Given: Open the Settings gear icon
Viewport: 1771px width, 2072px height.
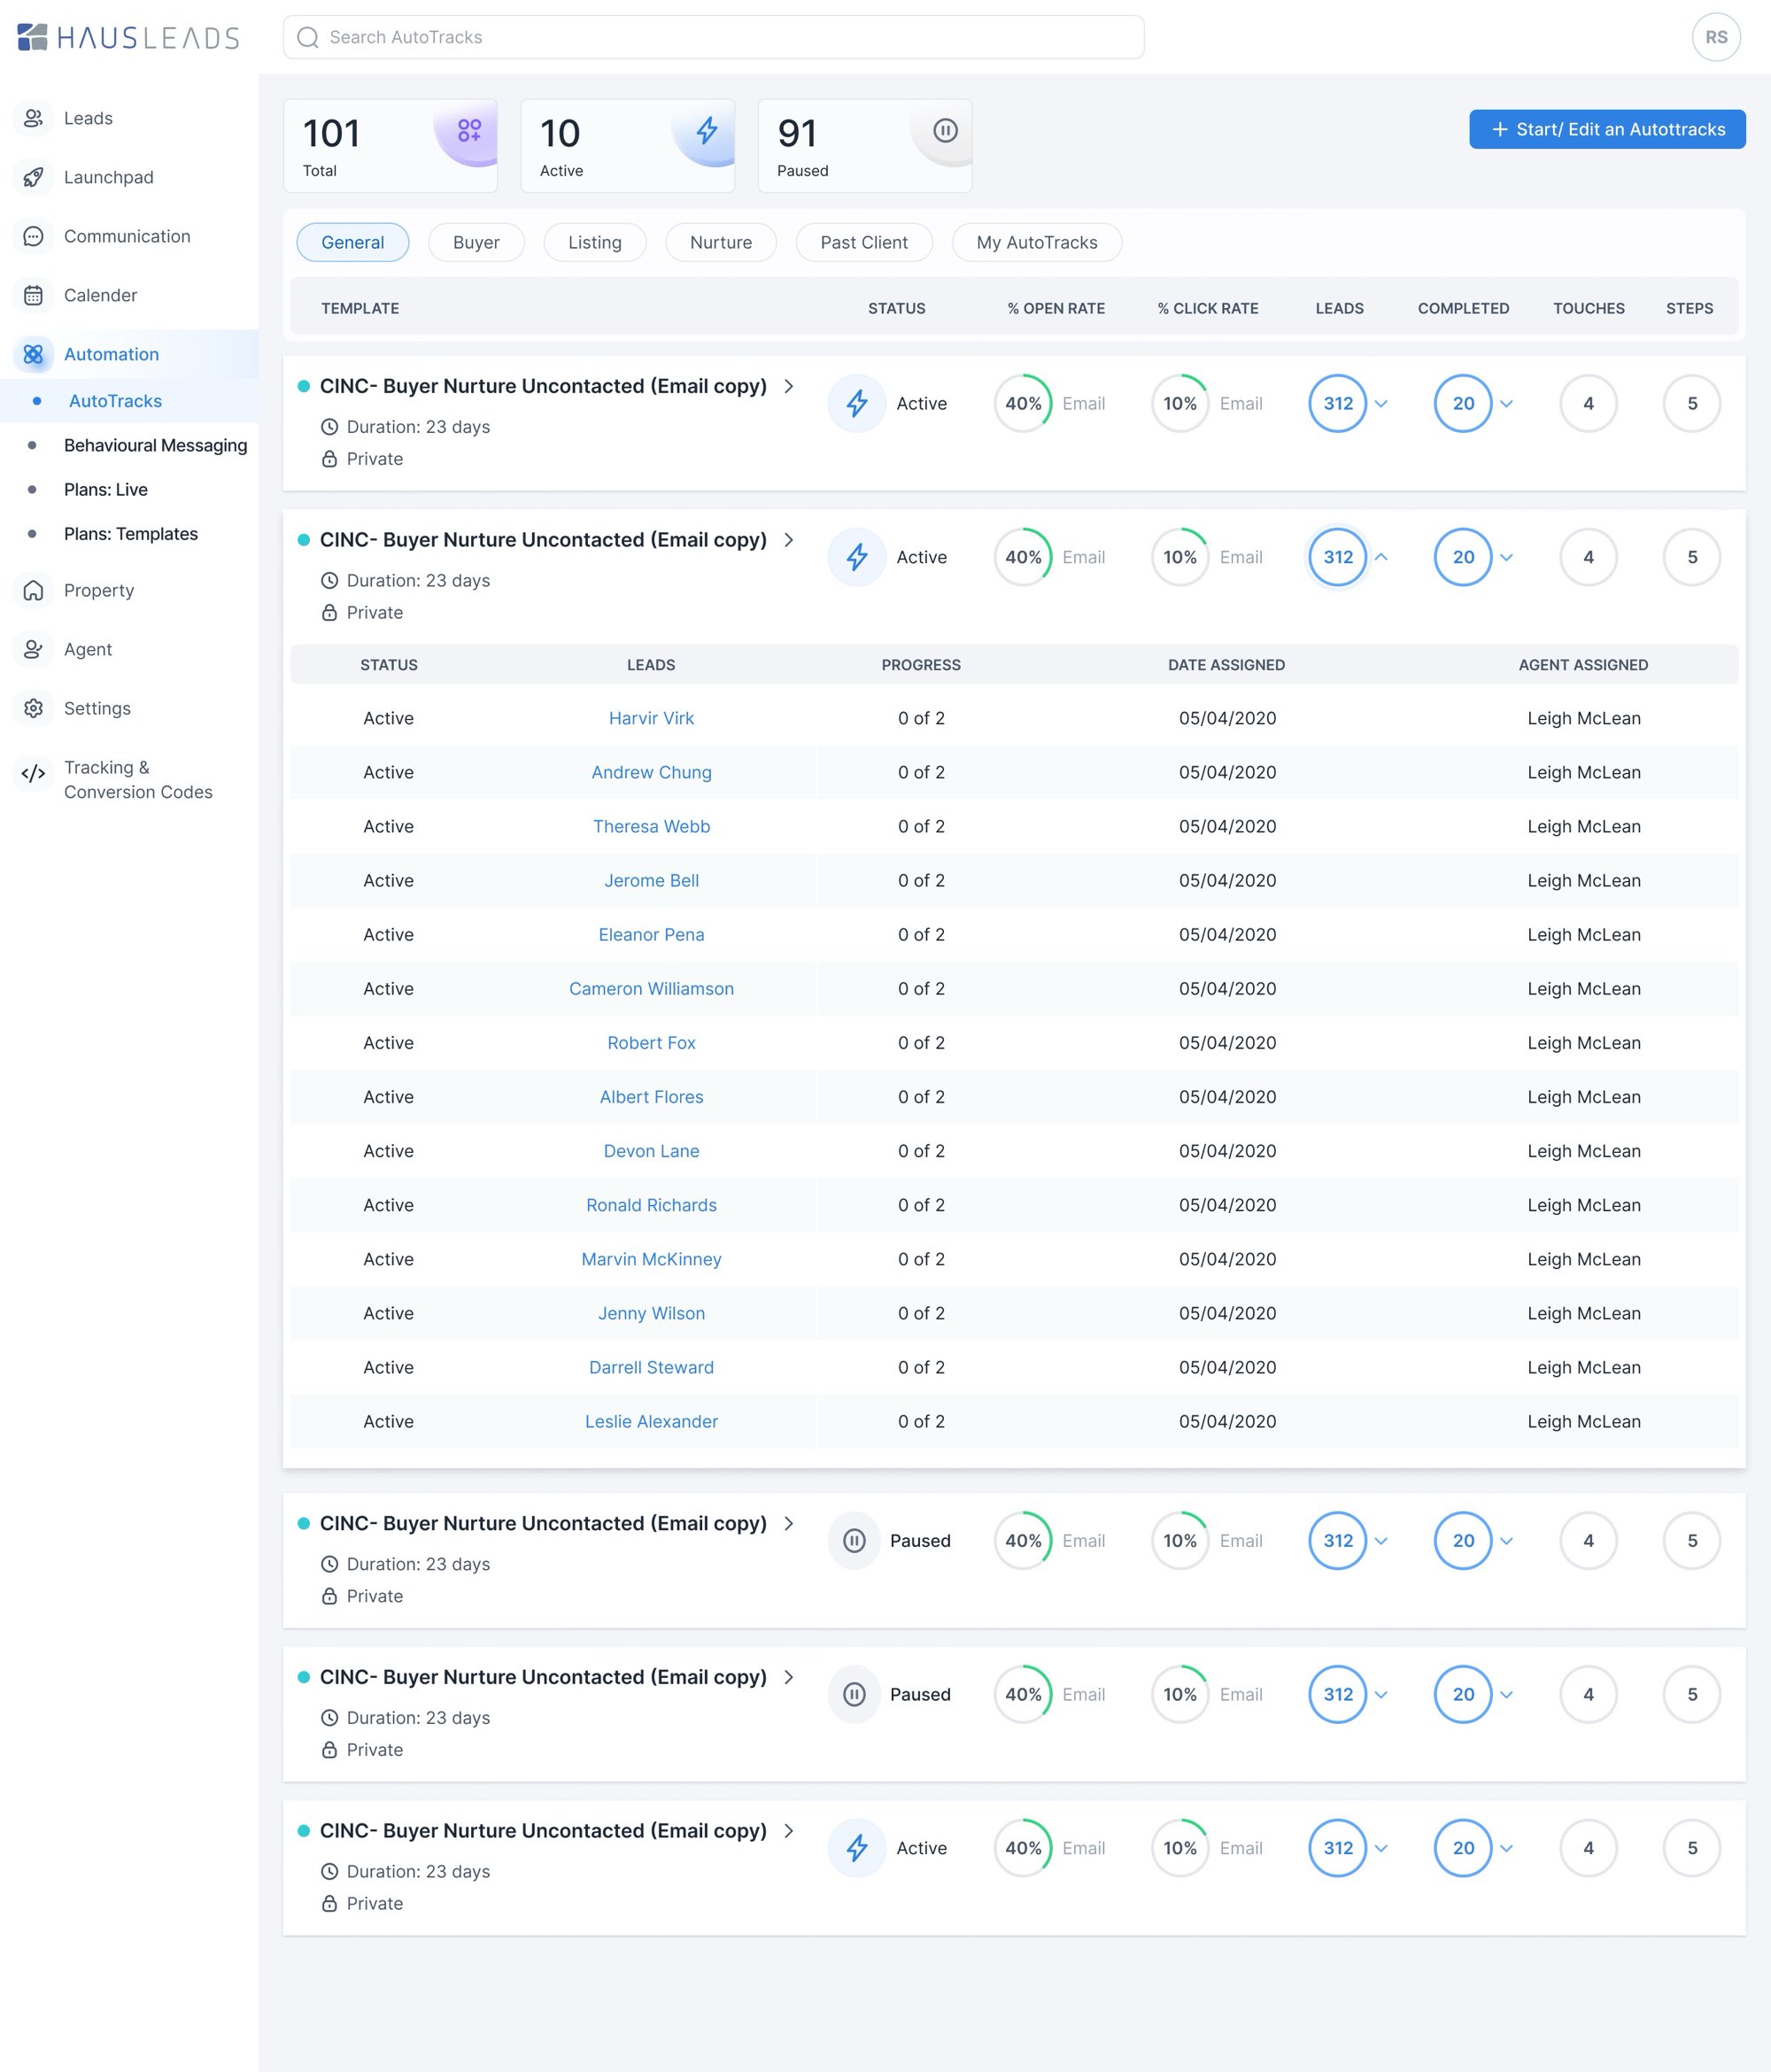Looking at the screenshot, I should pyautogui.click(x=33, y=708).
